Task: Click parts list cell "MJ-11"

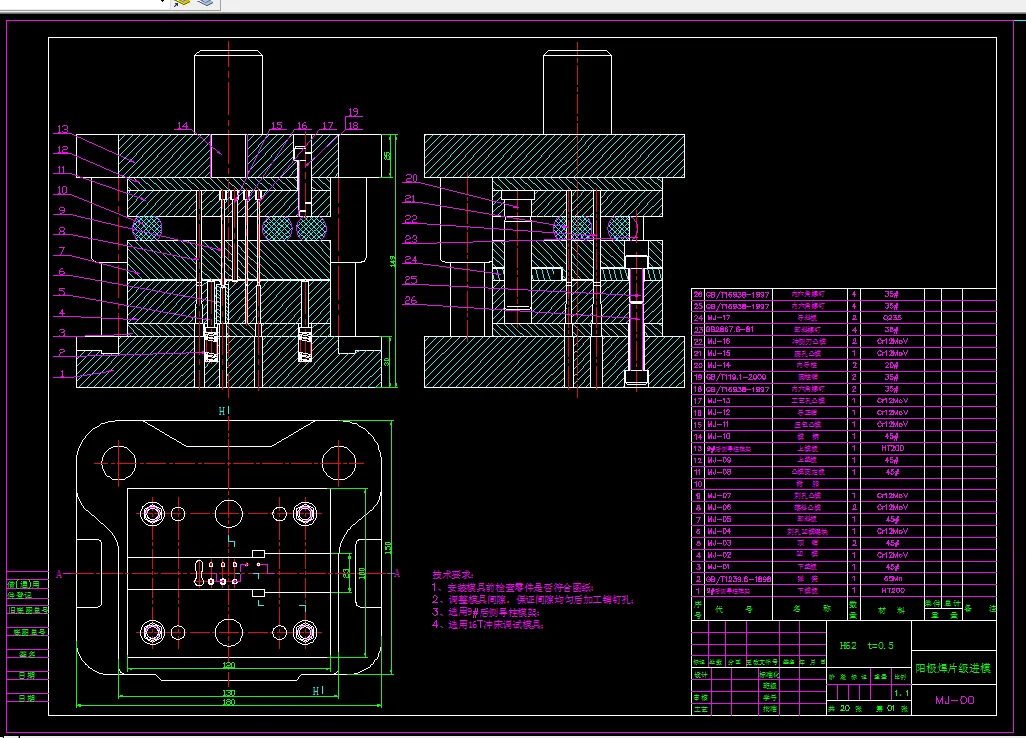Action: coord(718,424)
